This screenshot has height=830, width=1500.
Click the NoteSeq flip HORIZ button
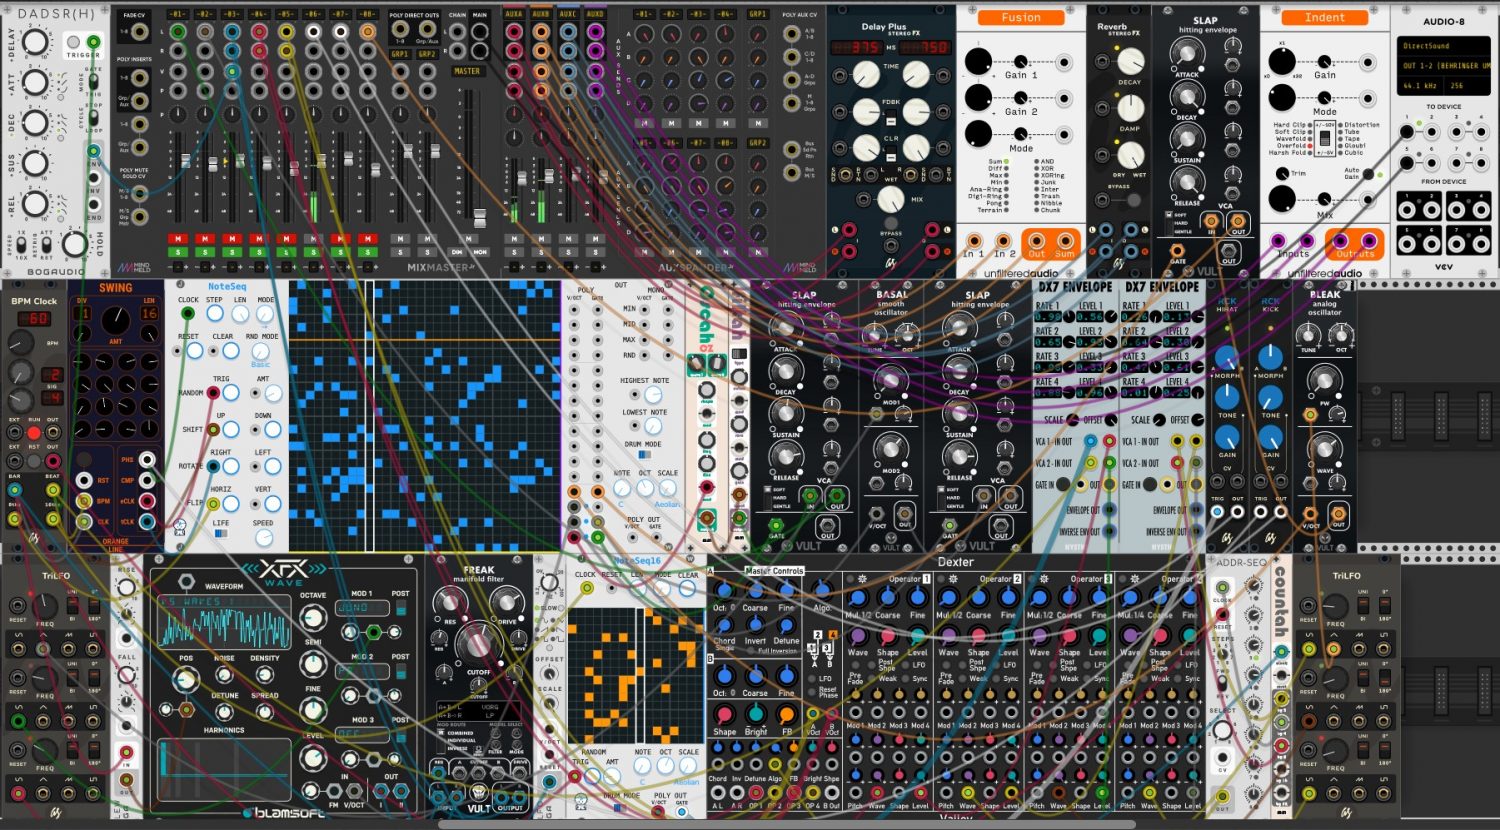(x=231, y=503)
